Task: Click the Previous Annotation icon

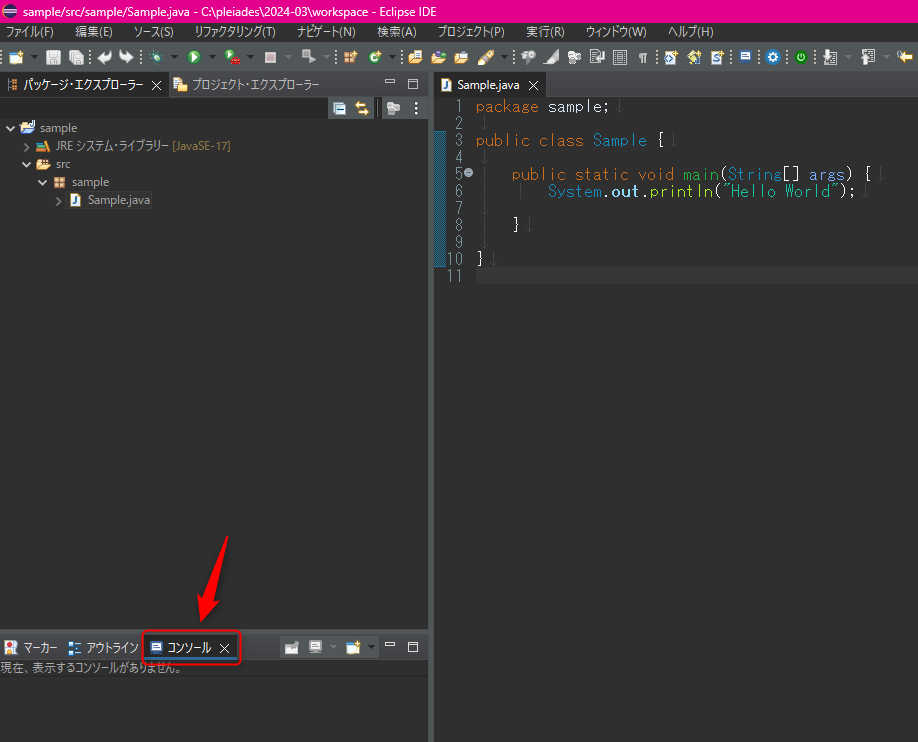Action: (868, 57)
